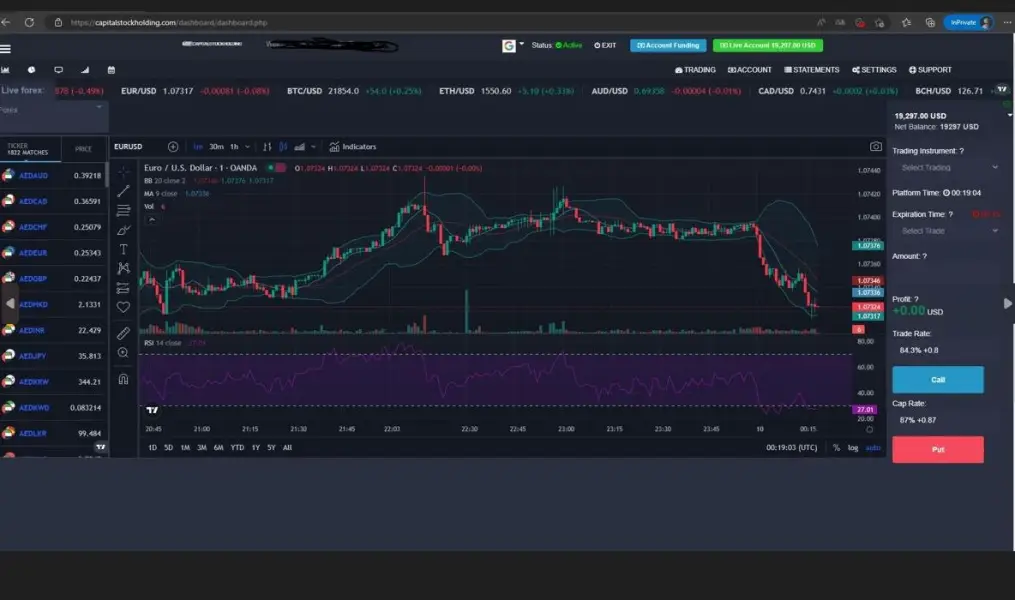
Task: Open the SETTINGS menu
Action: [x=874, y=70]
